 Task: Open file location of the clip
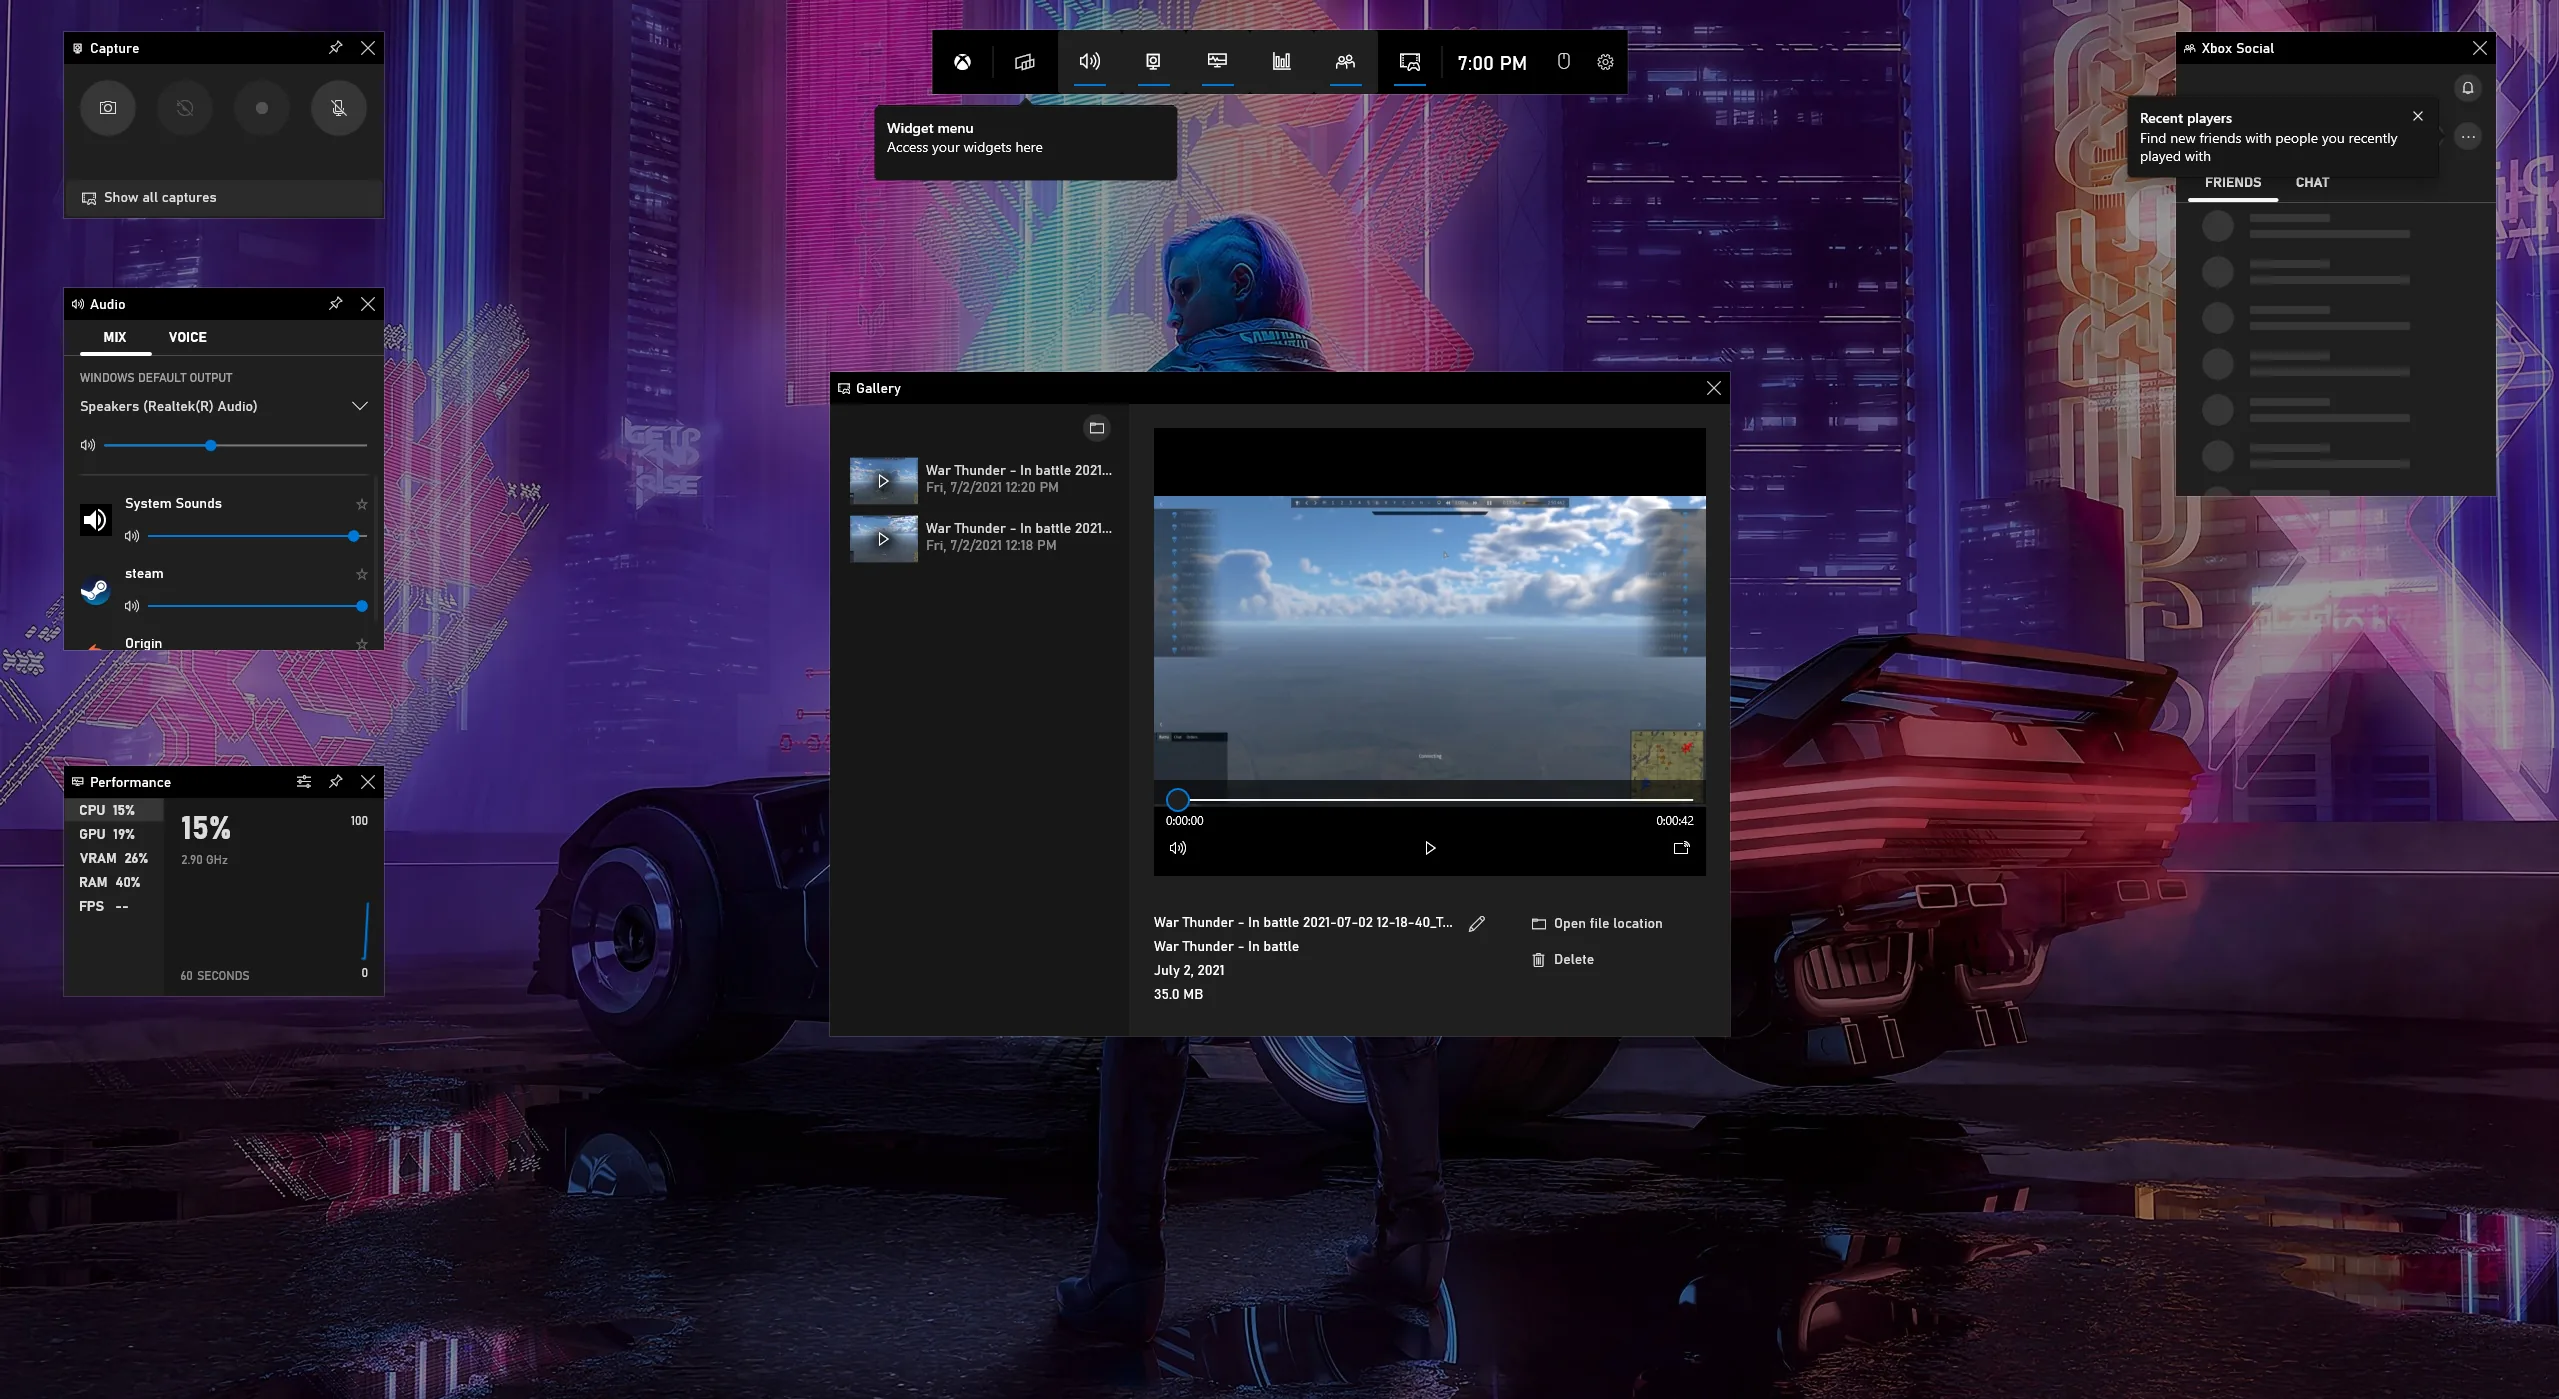[1597, 924]
